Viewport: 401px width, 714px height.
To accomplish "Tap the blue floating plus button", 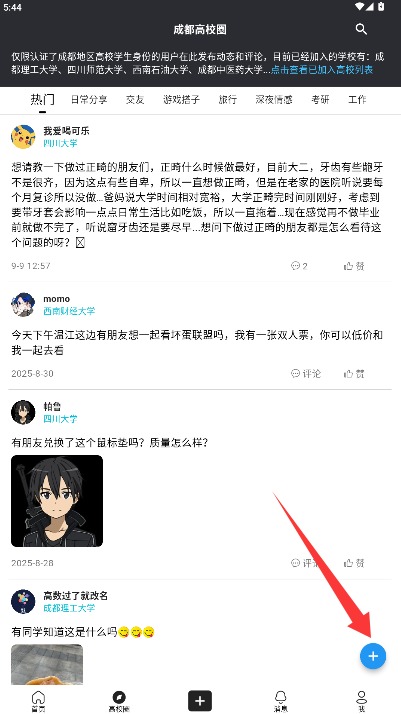I will [373, 656].
